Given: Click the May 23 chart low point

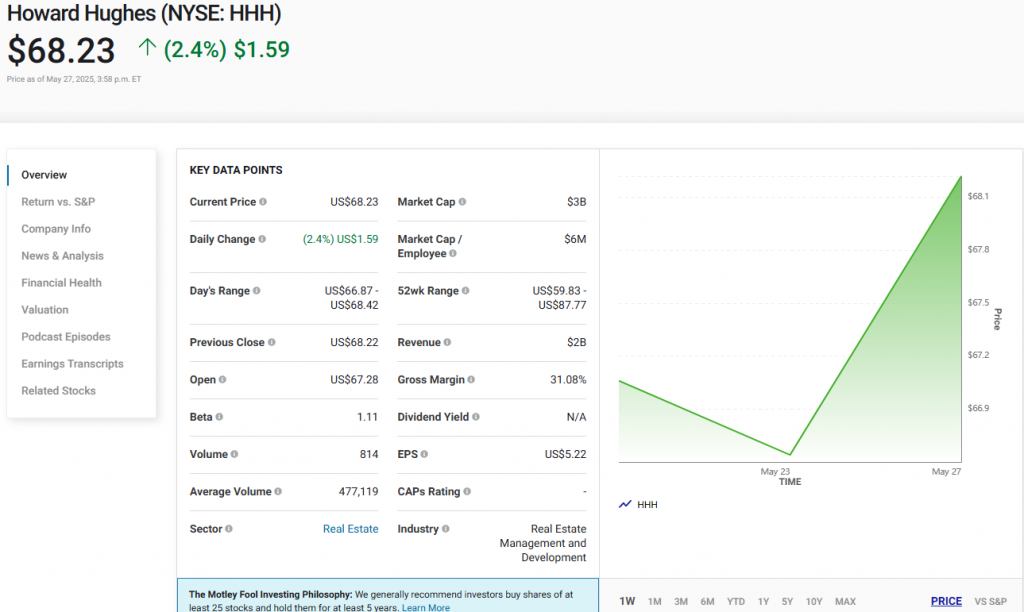Looking at the screenshot, I should pyautogui.click(x=790, y=454).
